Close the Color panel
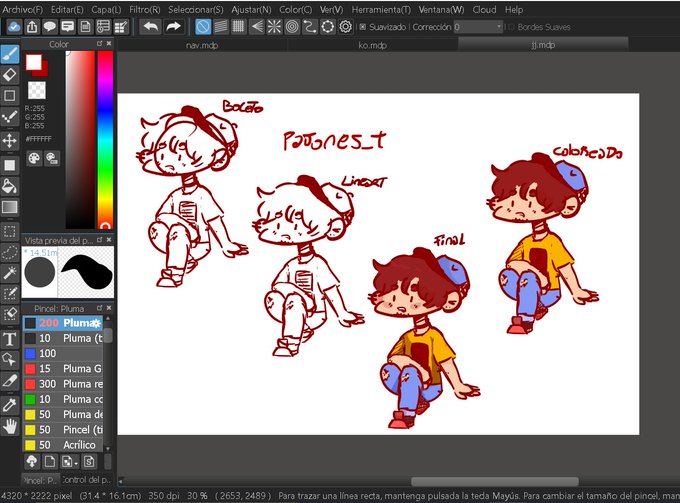This screenshot has width=680, height=503. (x=109, y=43)
